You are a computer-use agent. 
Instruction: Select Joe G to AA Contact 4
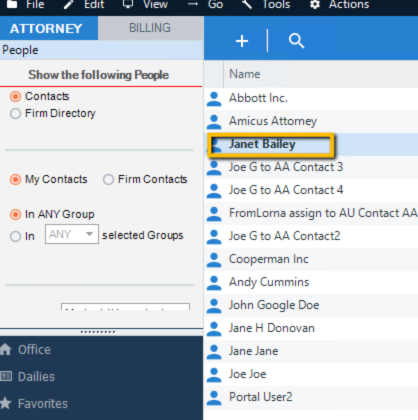point(286,190)
